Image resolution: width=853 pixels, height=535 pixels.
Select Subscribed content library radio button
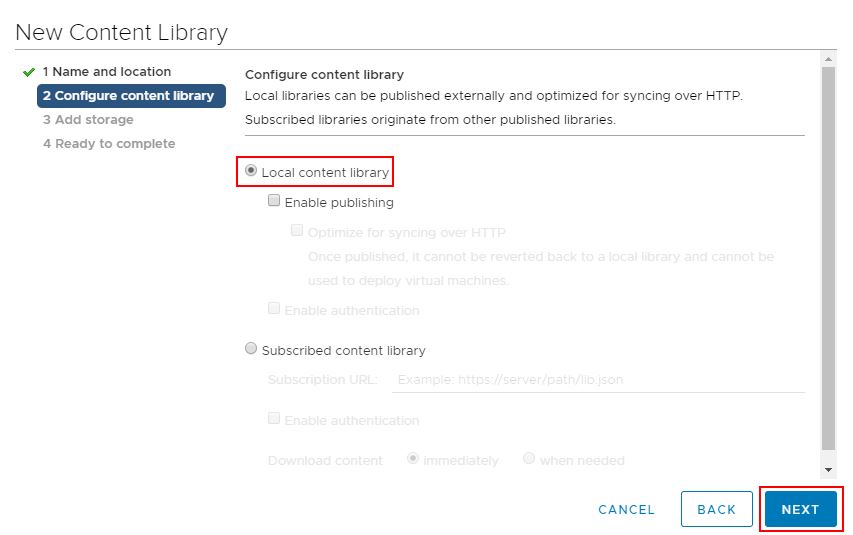point(251,348)
